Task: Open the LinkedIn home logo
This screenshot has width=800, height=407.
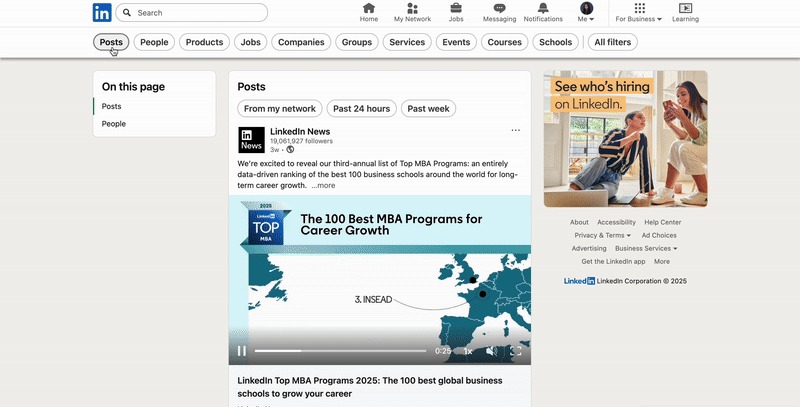Action: [x=102, y=13]
